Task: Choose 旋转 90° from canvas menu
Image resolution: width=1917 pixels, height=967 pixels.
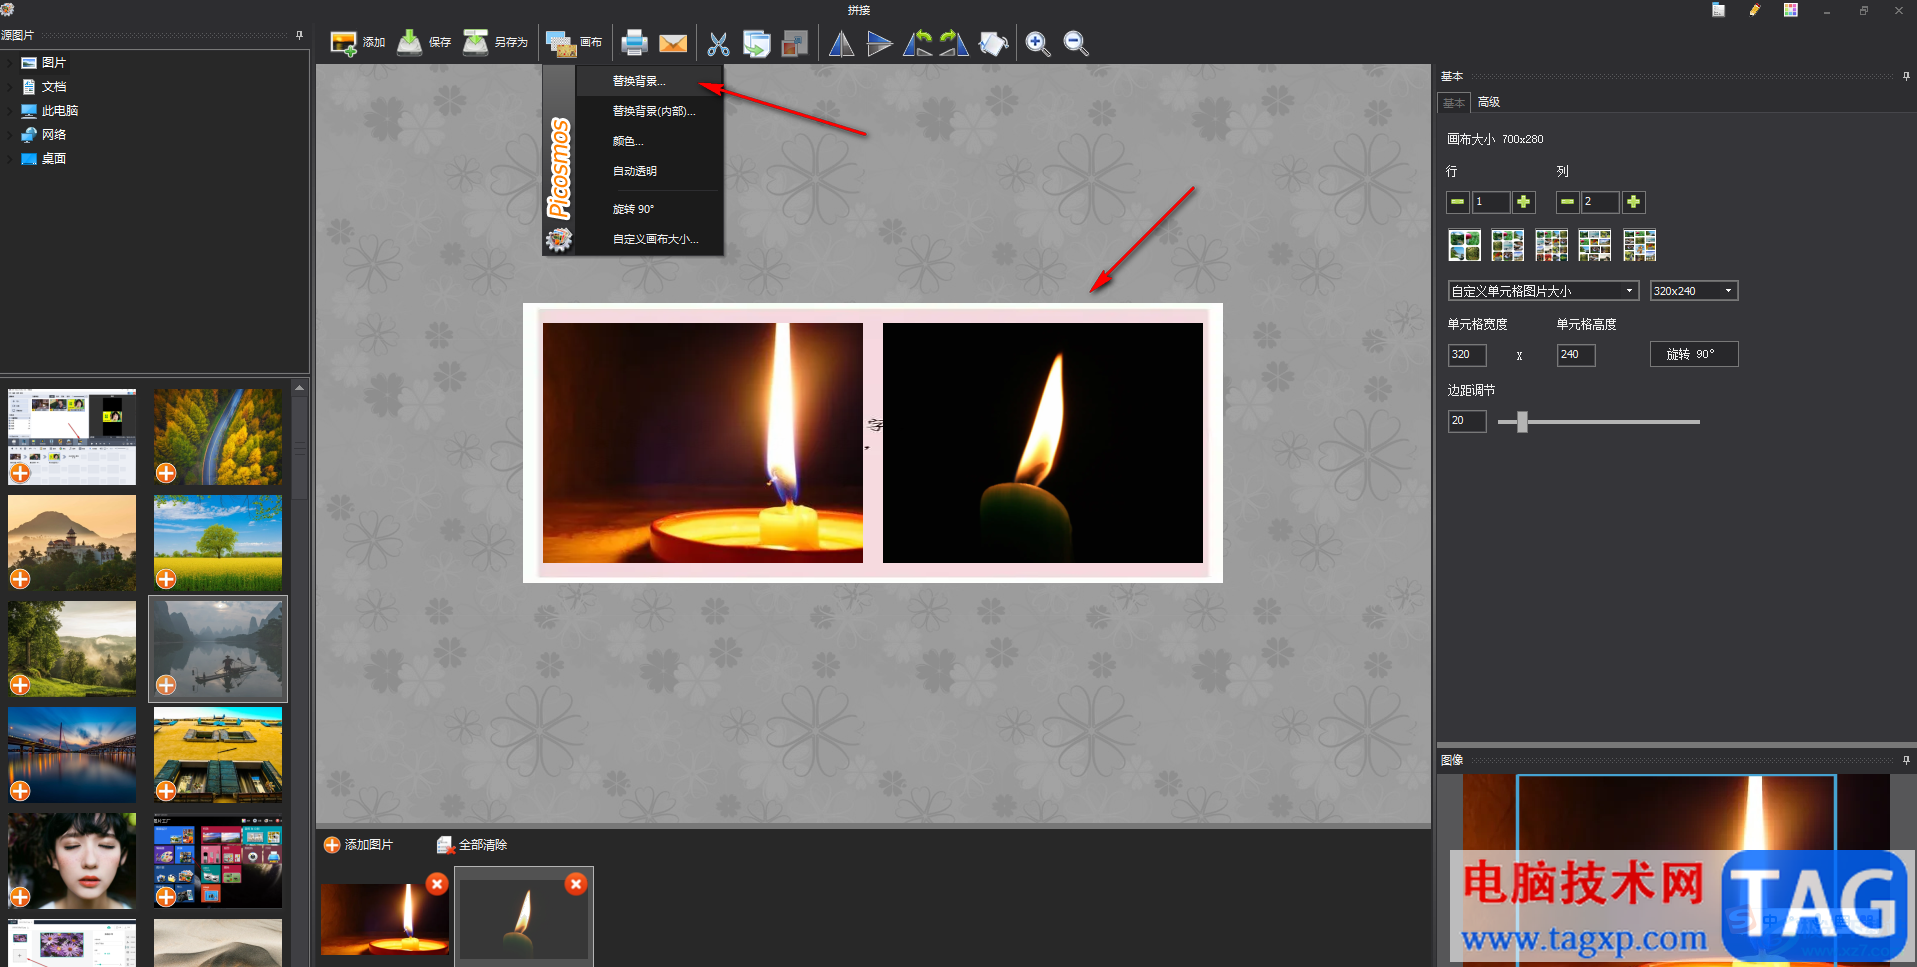Action: click(649, 209)
